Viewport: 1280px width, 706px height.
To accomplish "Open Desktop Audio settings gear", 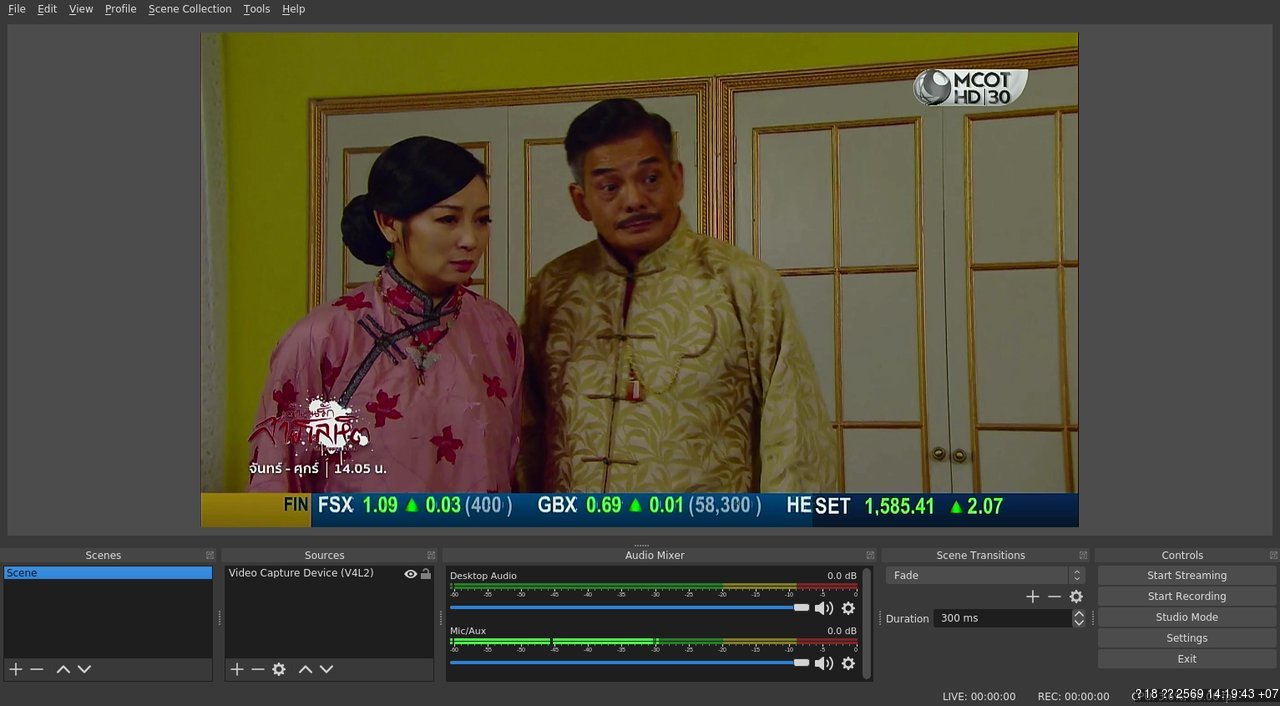I will click(848, 608).
